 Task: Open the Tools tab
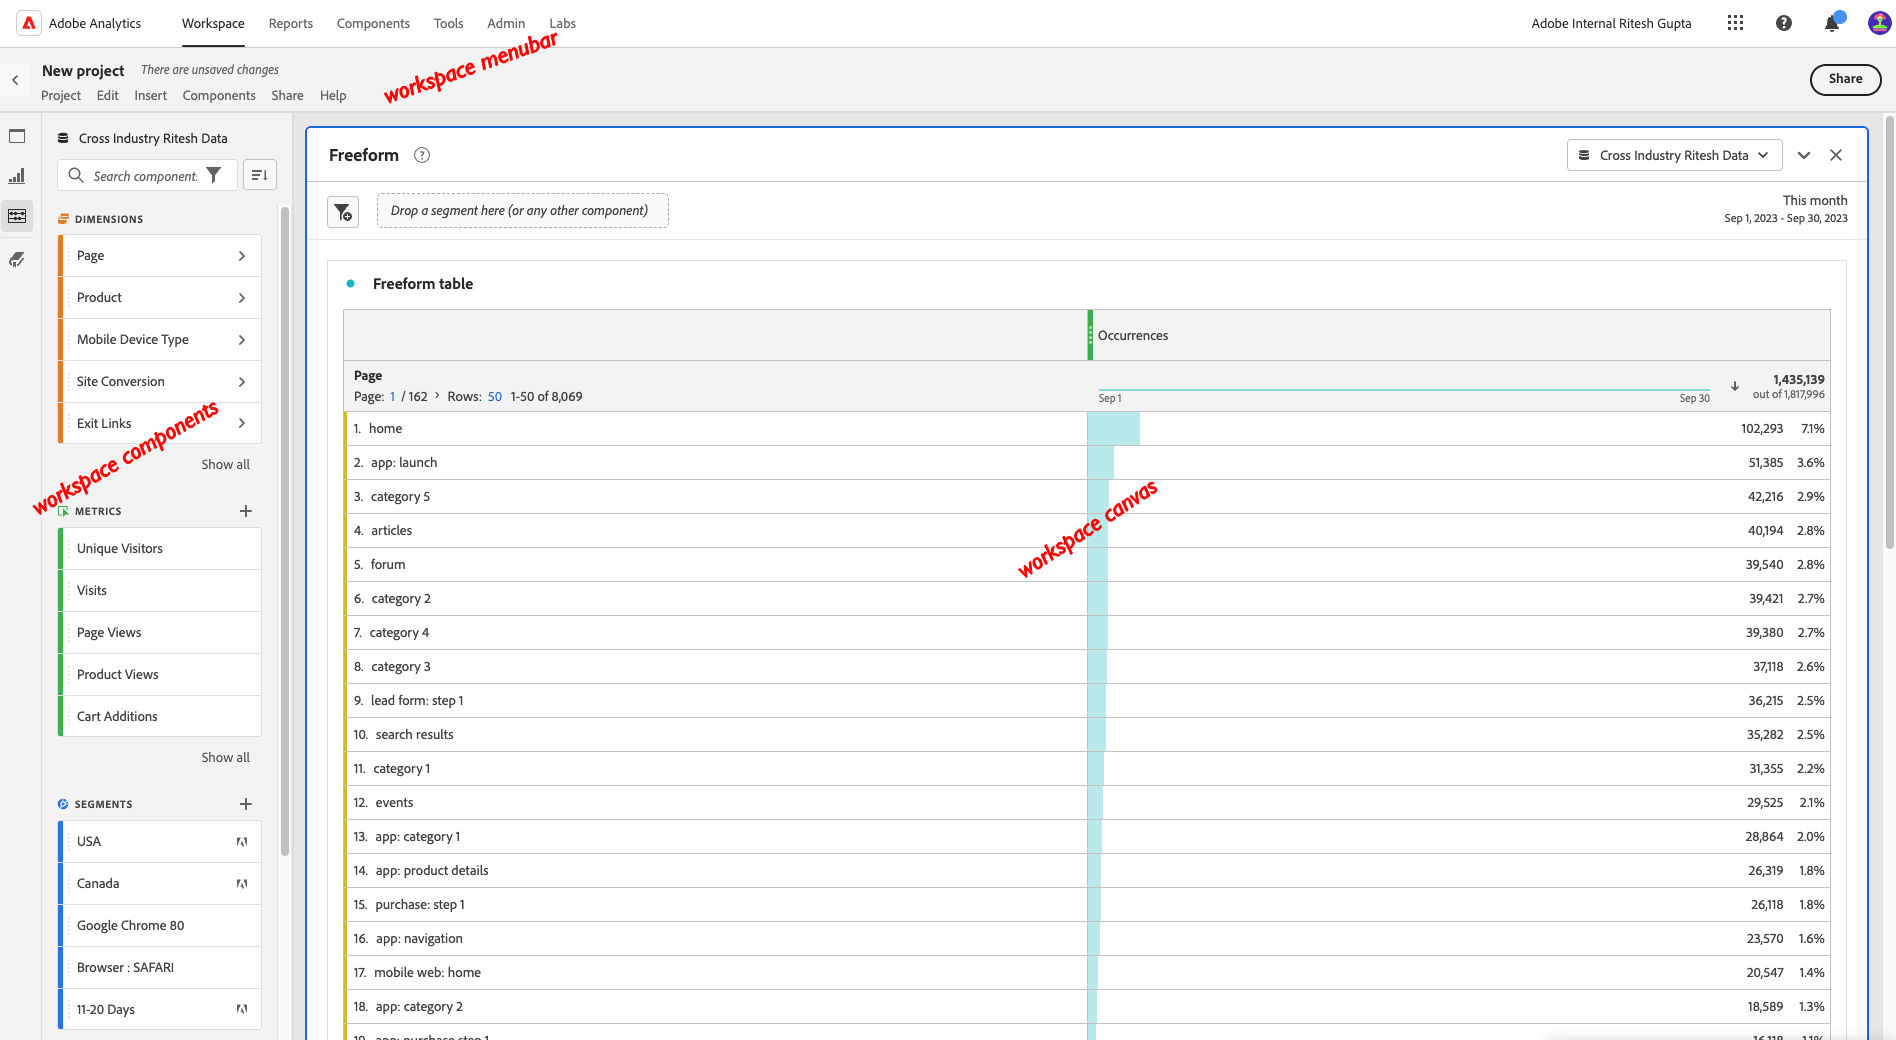pos(448,23)
